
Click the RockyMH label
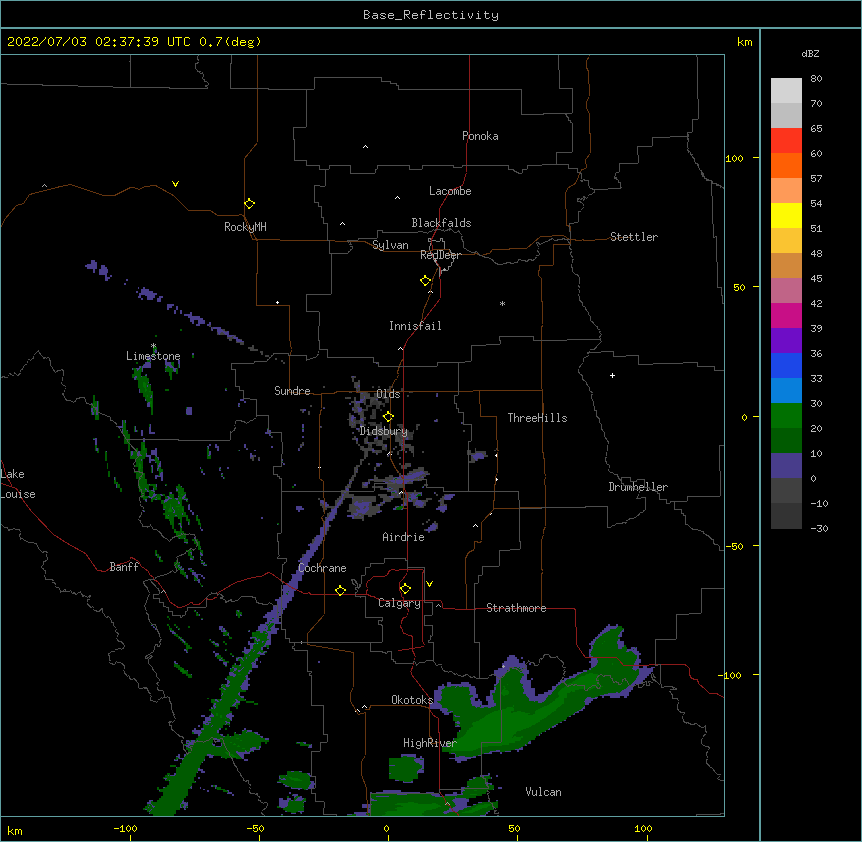point(245,227)
